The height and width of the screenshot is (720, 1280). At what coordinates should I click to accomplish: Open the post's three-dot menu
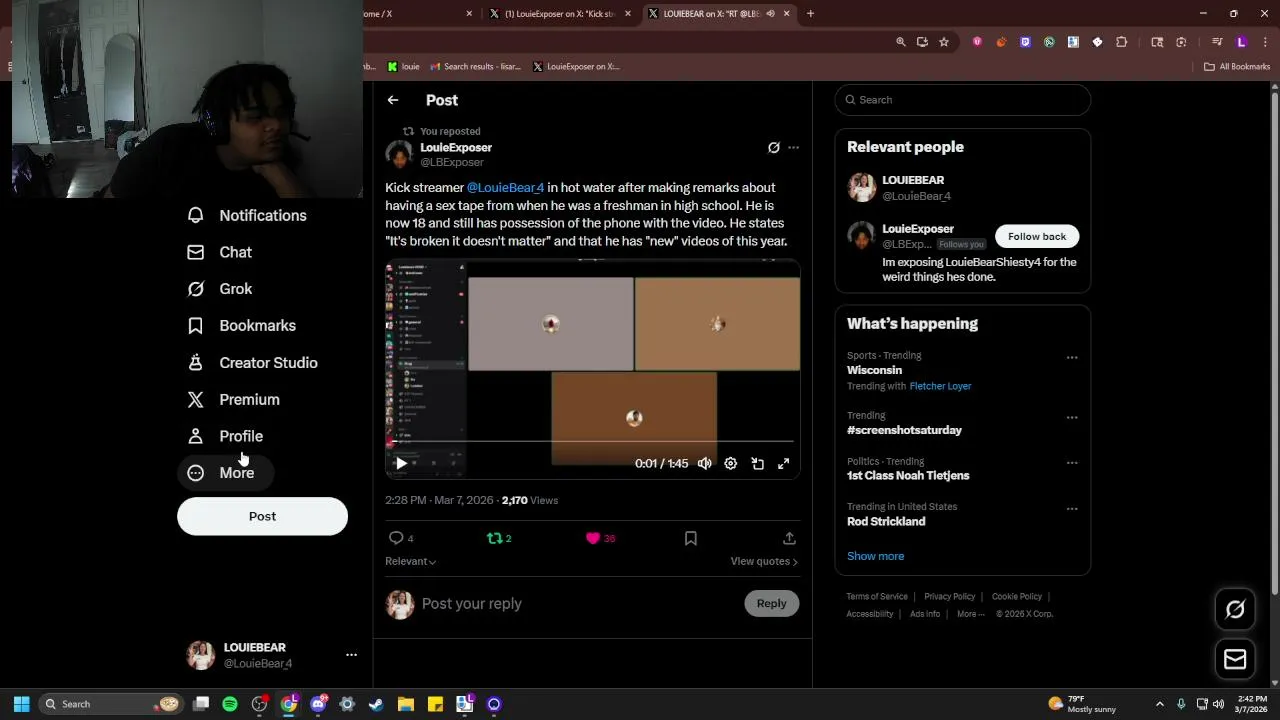point(793,148)
